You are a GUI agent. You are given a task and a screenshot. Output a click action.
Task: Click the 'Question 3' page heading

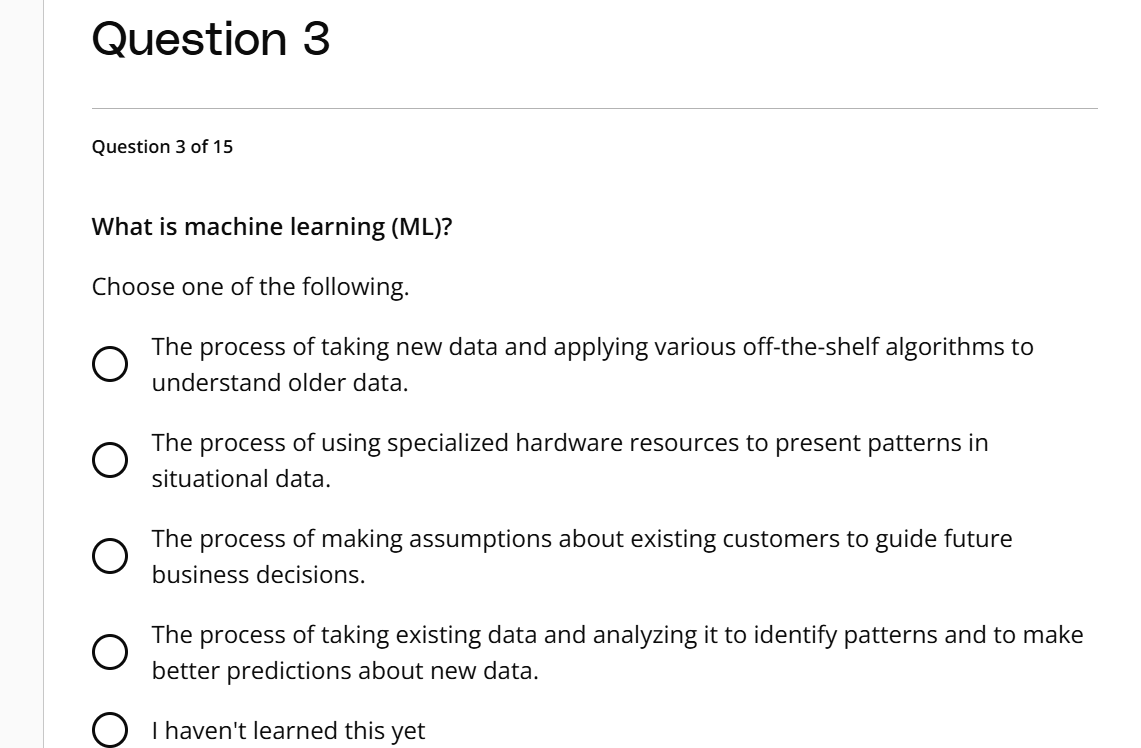coord(210,40)
